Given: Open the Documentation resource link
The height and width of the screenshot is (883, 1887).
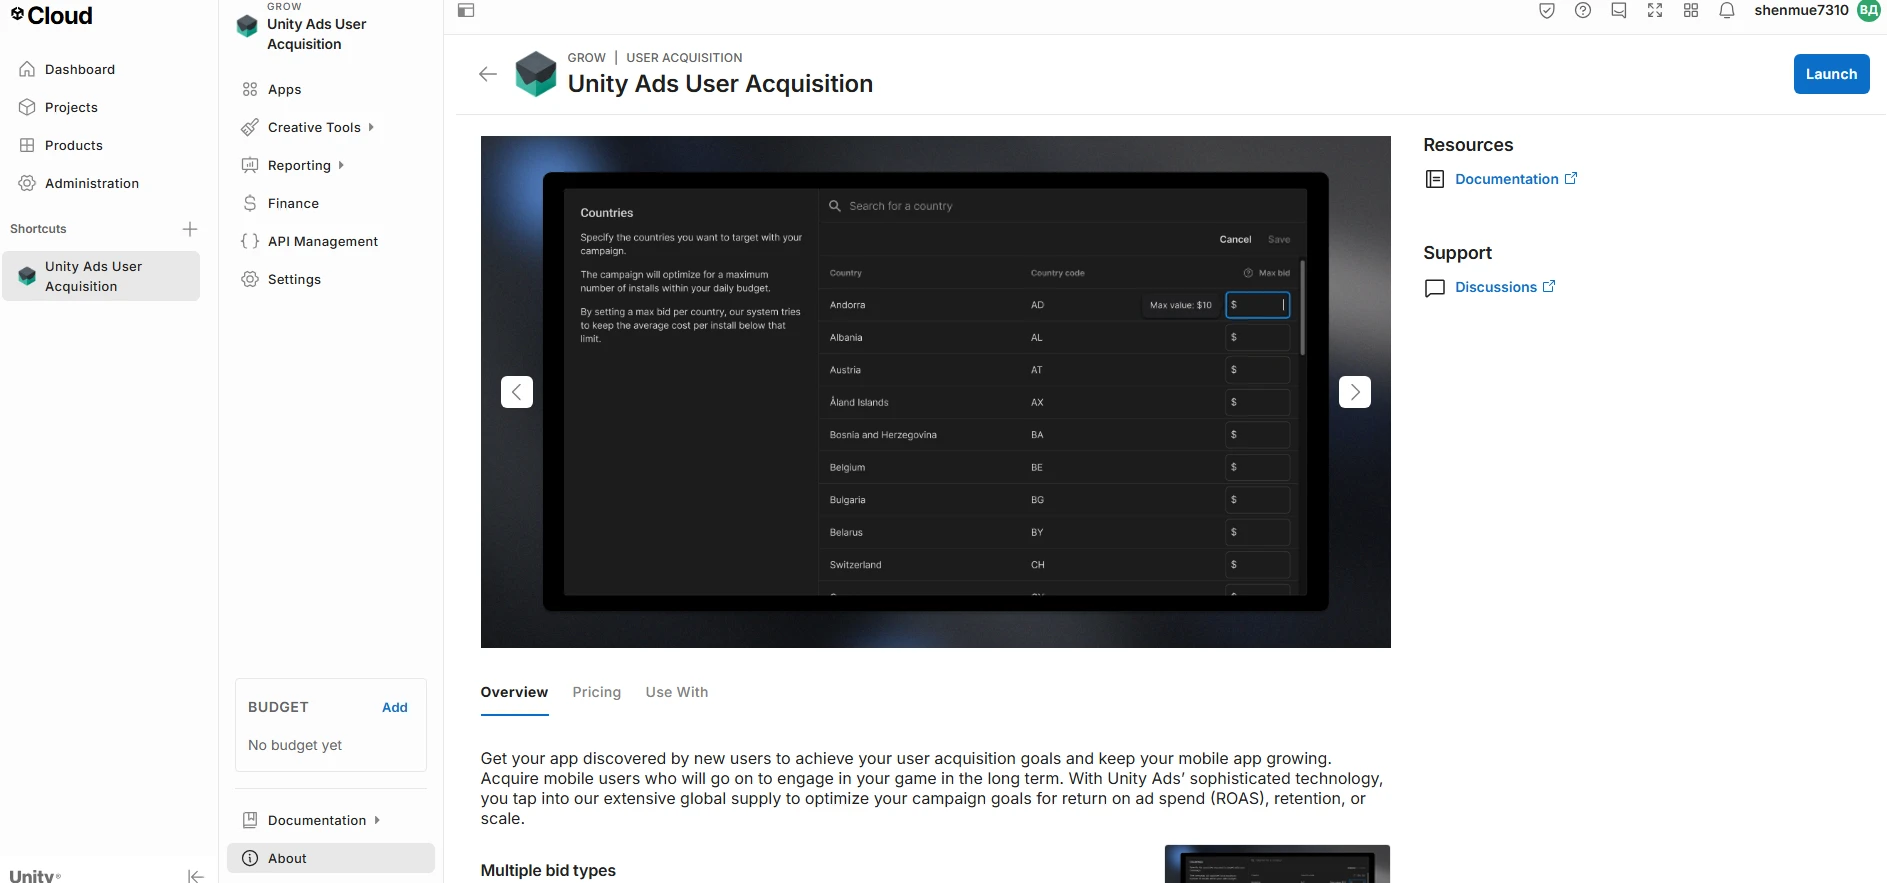Looking at the screenshot, I should tap(1516, 179).
